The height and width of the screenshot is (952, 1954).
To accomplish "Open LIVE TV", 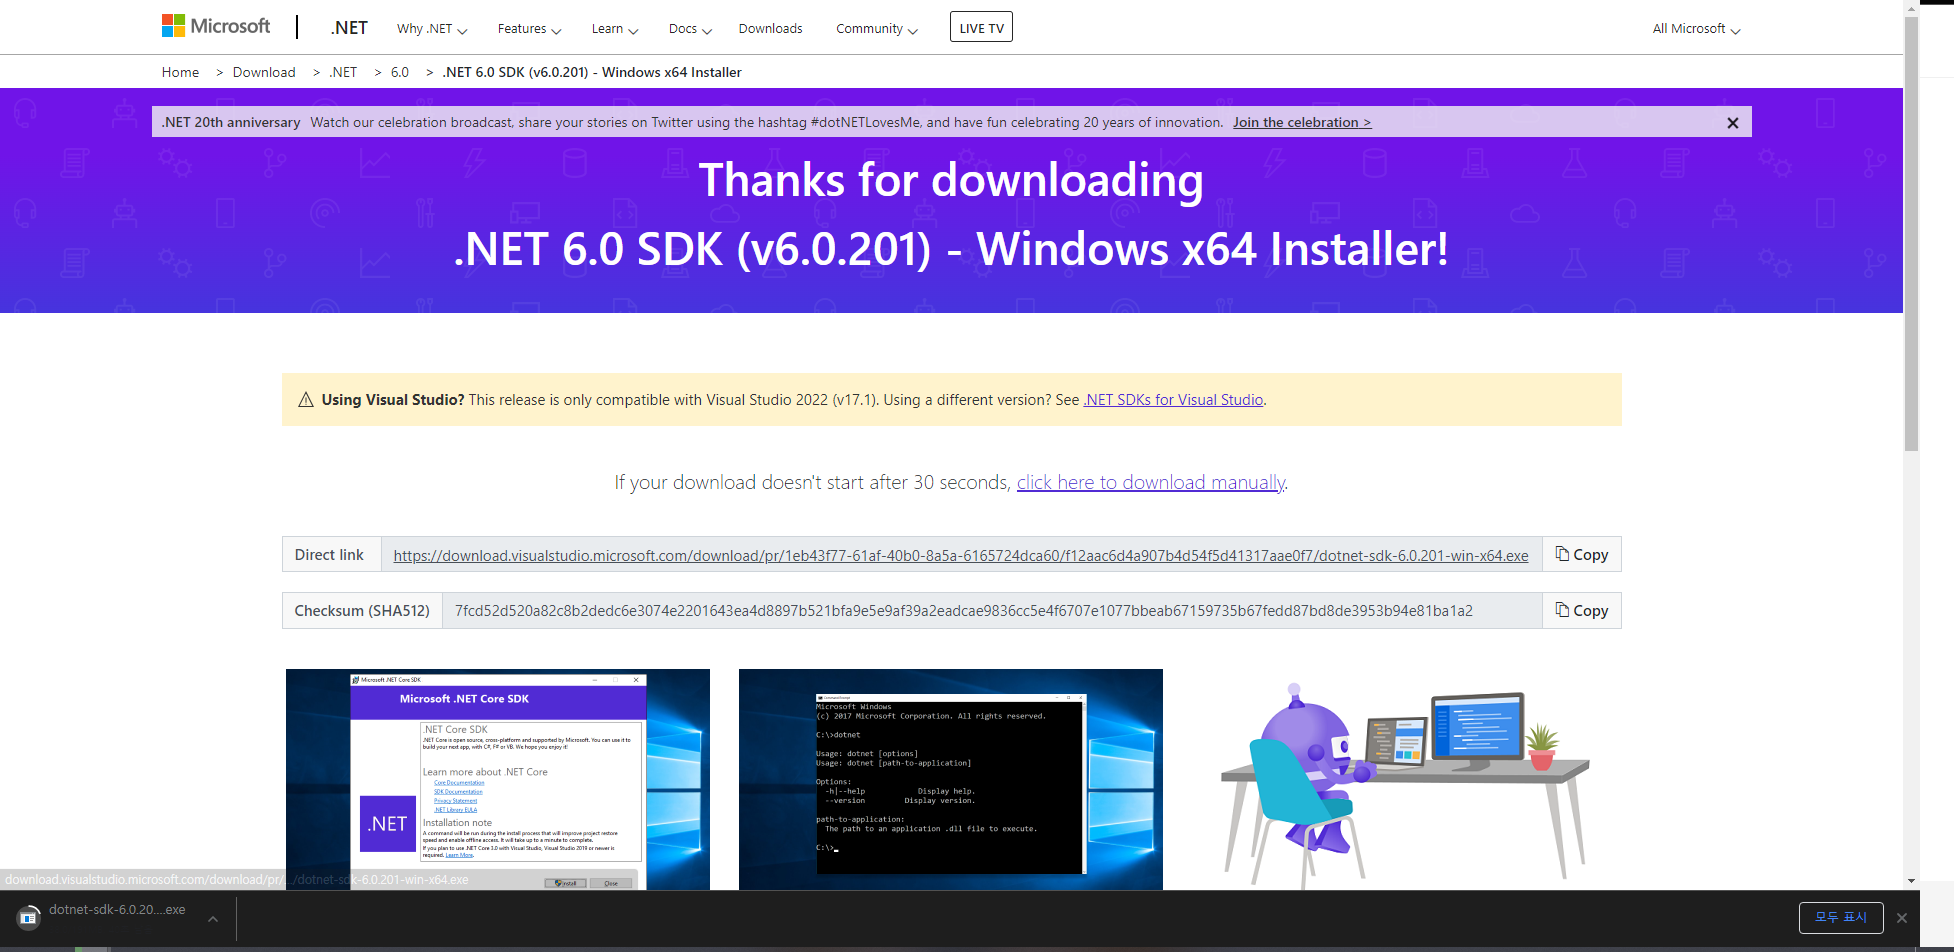I will coord(981,27).
